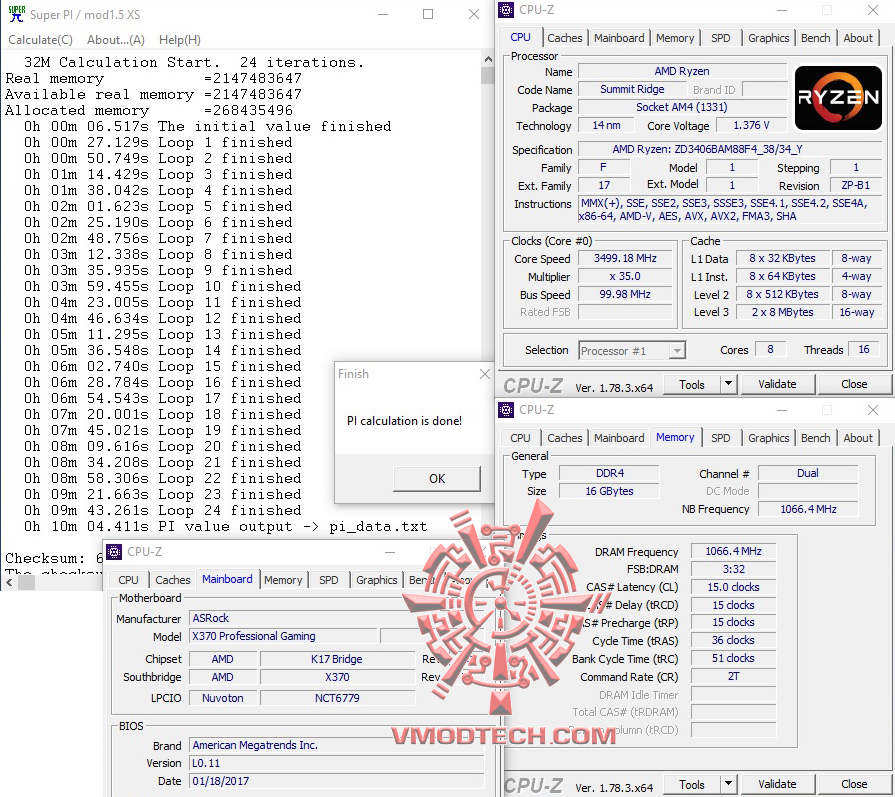Expand Tools dropdown arrow in Memory CPU-Z window
Screen dimensions: 895x797
pos(729,784)
